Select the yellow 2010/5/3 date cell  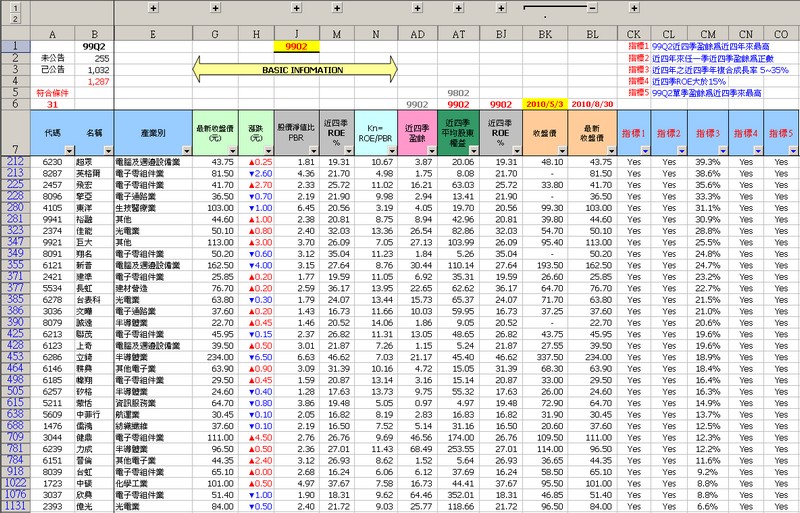pyautogui.click(x=545, y=104)
